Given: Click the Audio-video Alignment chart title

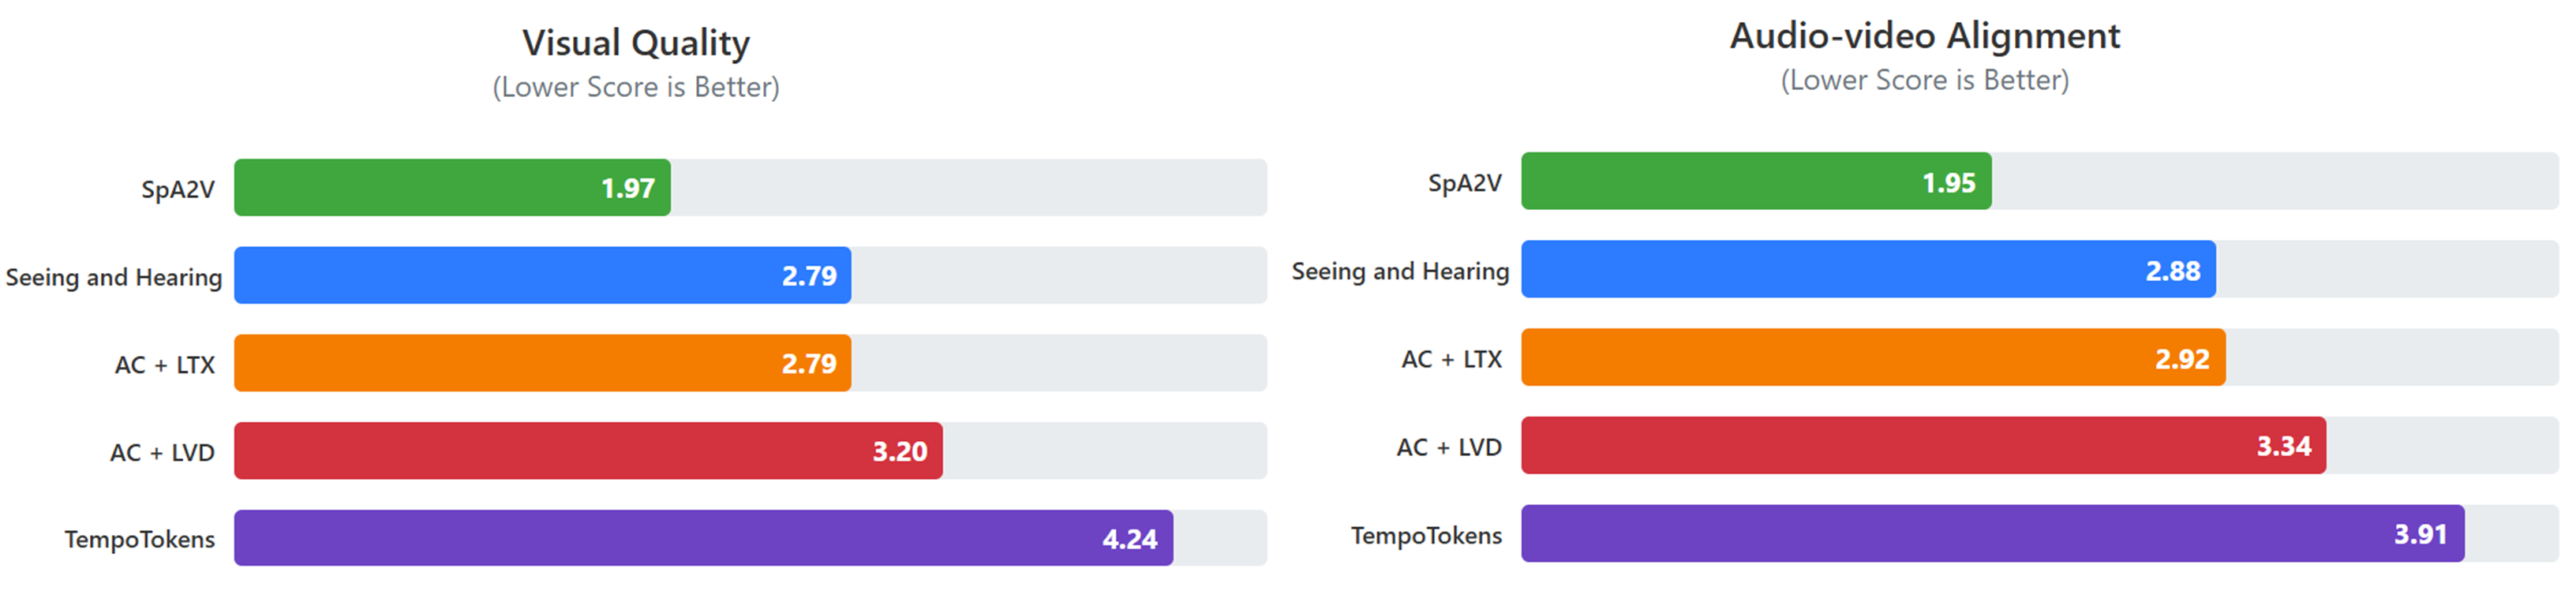Looking at the screenshot, I should click(x=1925, y=36).
